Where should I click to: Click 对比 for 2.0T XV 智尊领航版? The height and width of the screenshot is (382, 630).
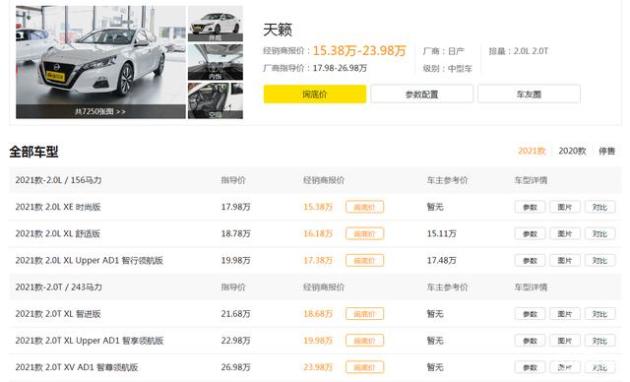pos(600,367)
